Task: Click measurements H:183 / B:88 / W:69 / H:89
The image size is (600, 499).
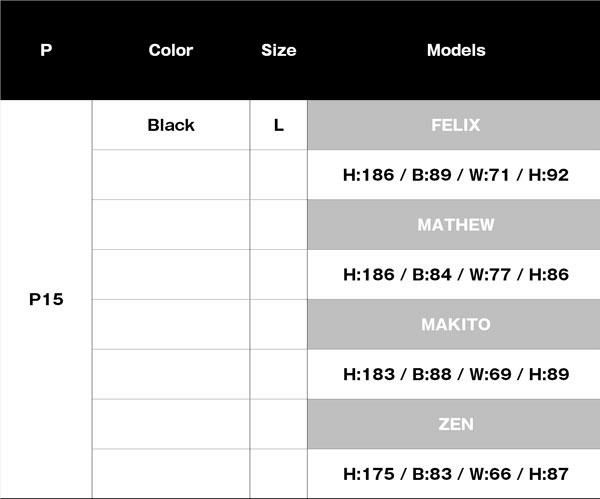Action: pos(455,374)
